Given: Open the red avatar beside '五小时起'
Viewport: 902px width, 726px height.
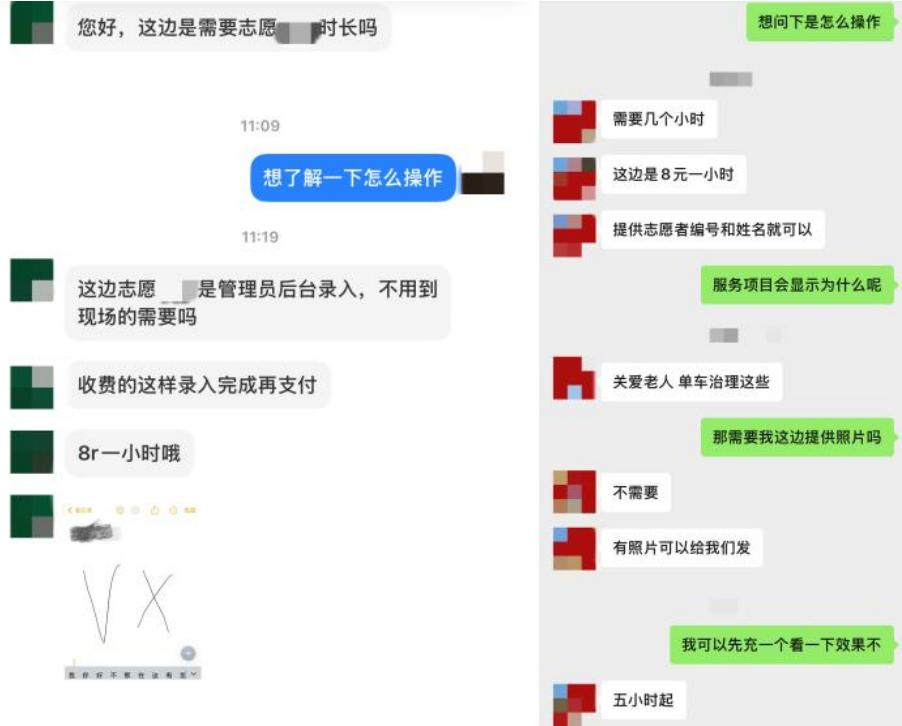Looking at the screenshot, I should (574, 704).
